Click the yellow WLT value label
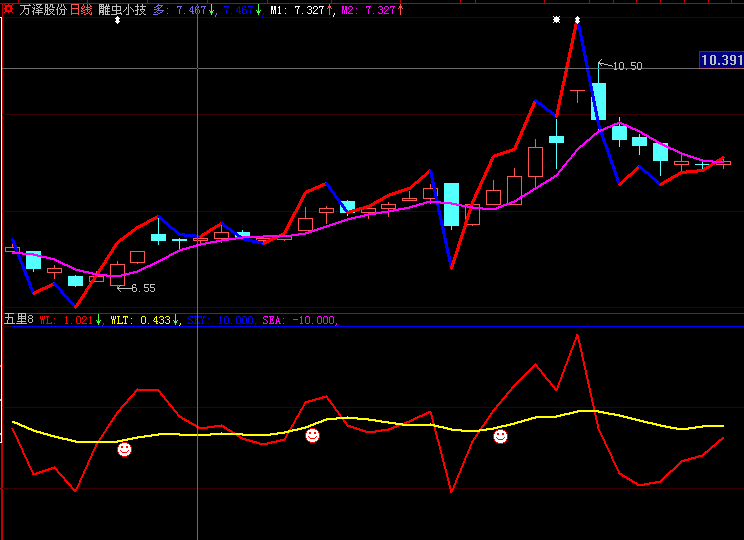This screenshot has width=744, height=540. coord(145,320)
